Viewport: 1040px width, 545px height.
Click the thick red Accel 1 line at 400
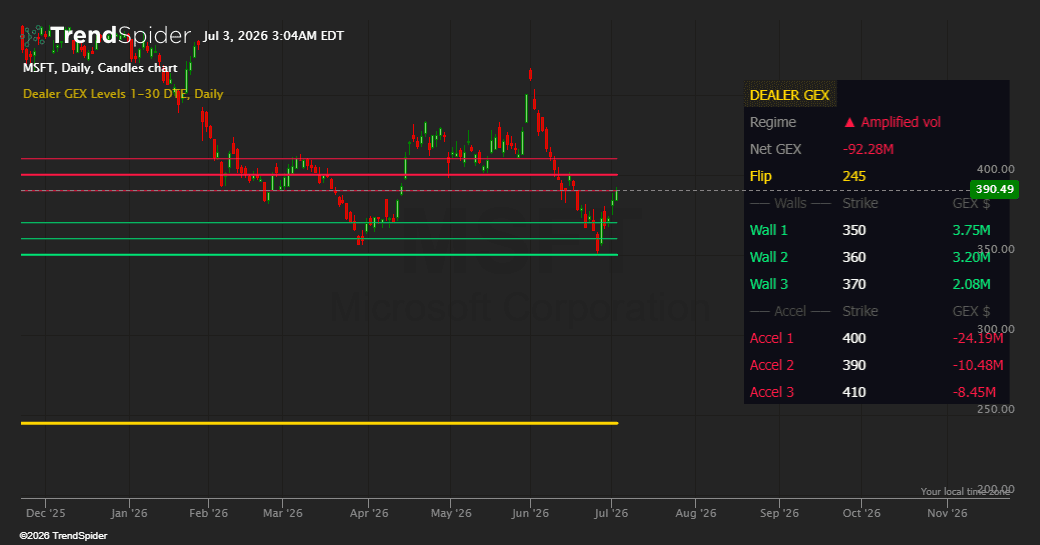pyautogui.click(x=319, y=174)
